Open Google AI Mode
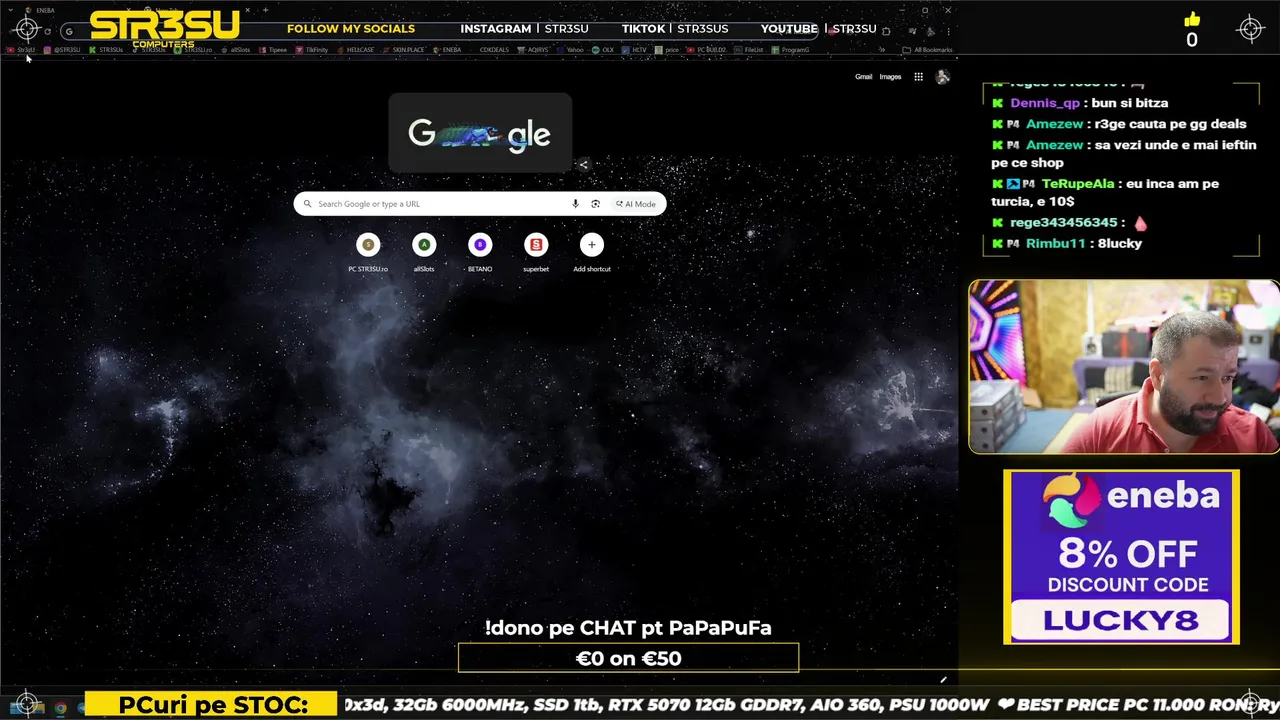 point(636,204)
